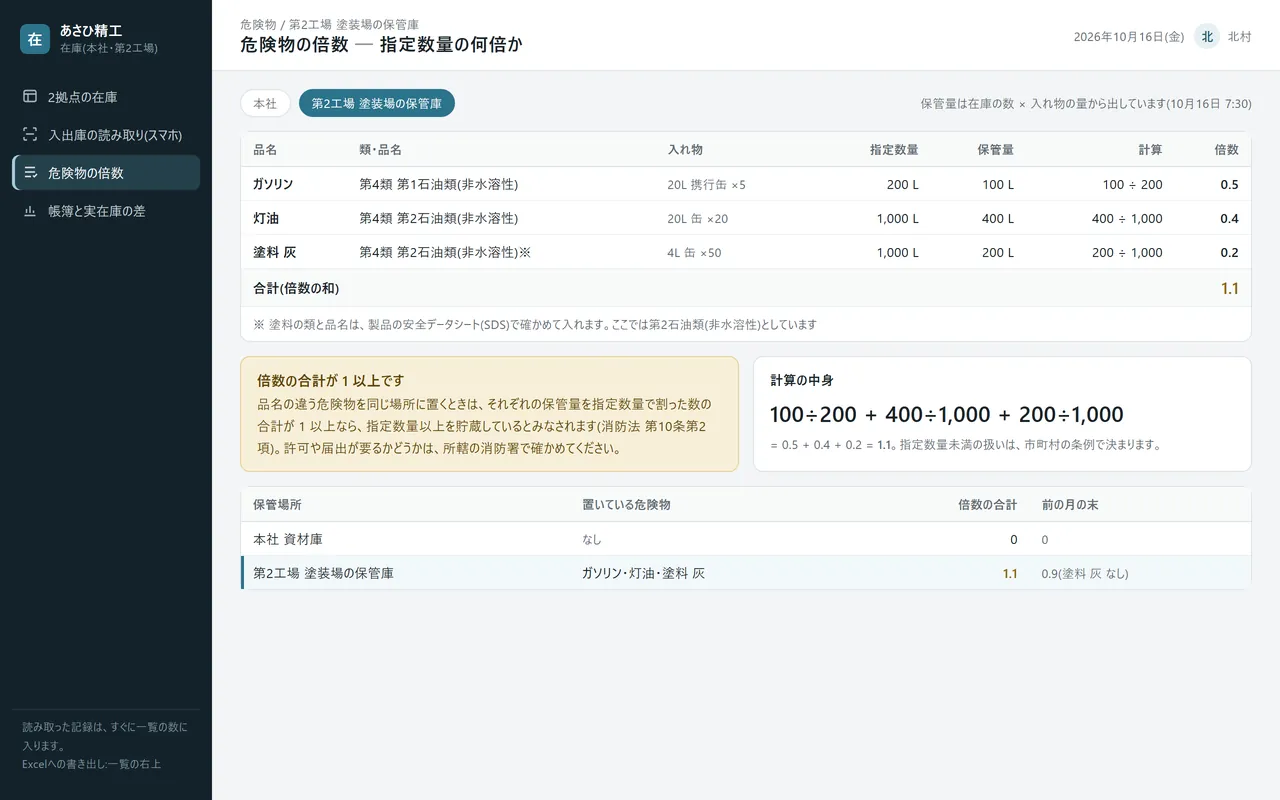
Task: Click the 危険物 breadcrumb link
Action: point(258,24)
